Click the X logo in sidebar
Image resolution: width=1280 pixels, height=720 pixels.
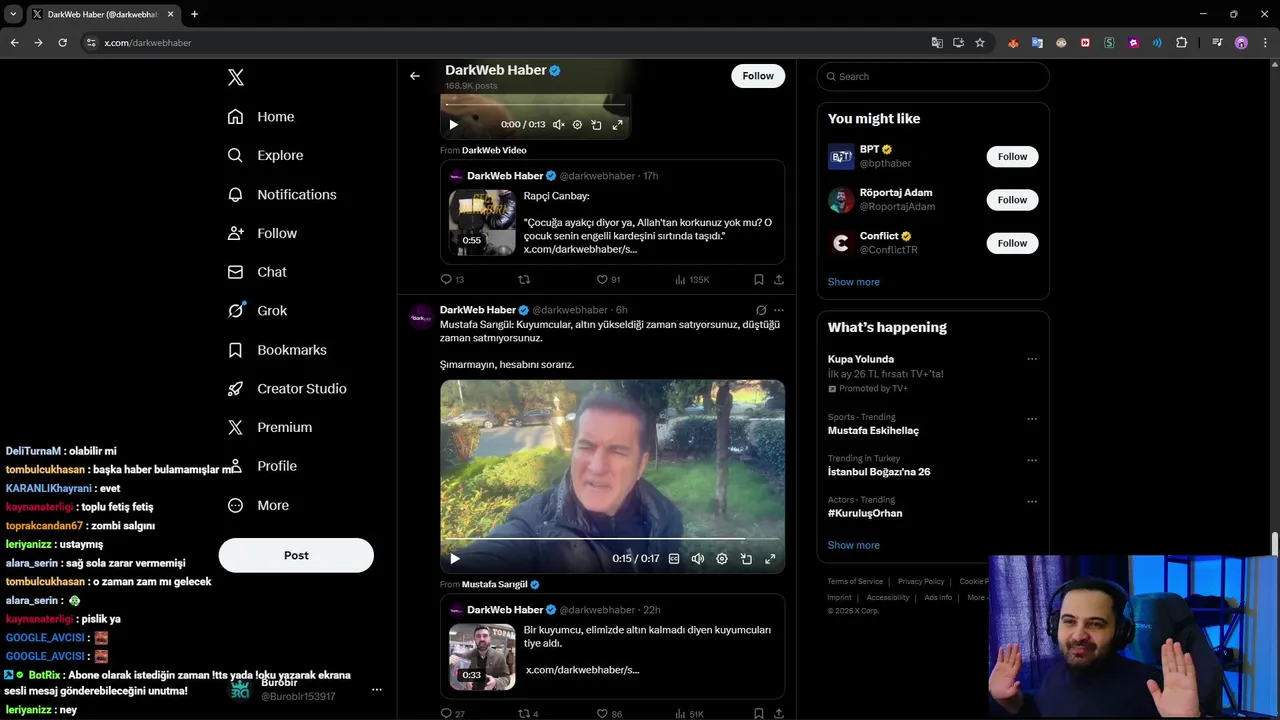[x=235, y=77]
